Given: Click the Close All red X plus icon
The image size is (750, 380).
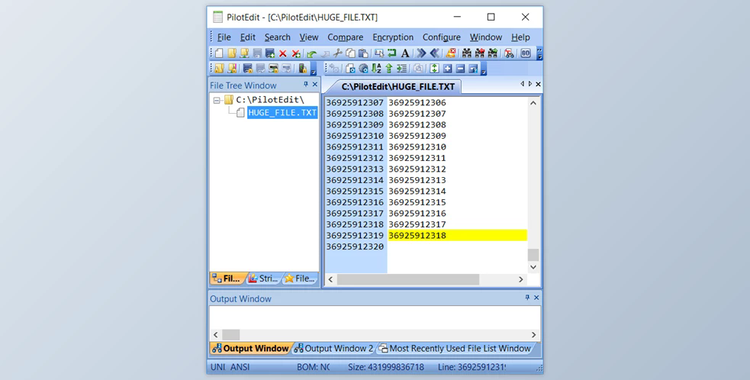Looking at the screenshot, I should pos(296,54).
